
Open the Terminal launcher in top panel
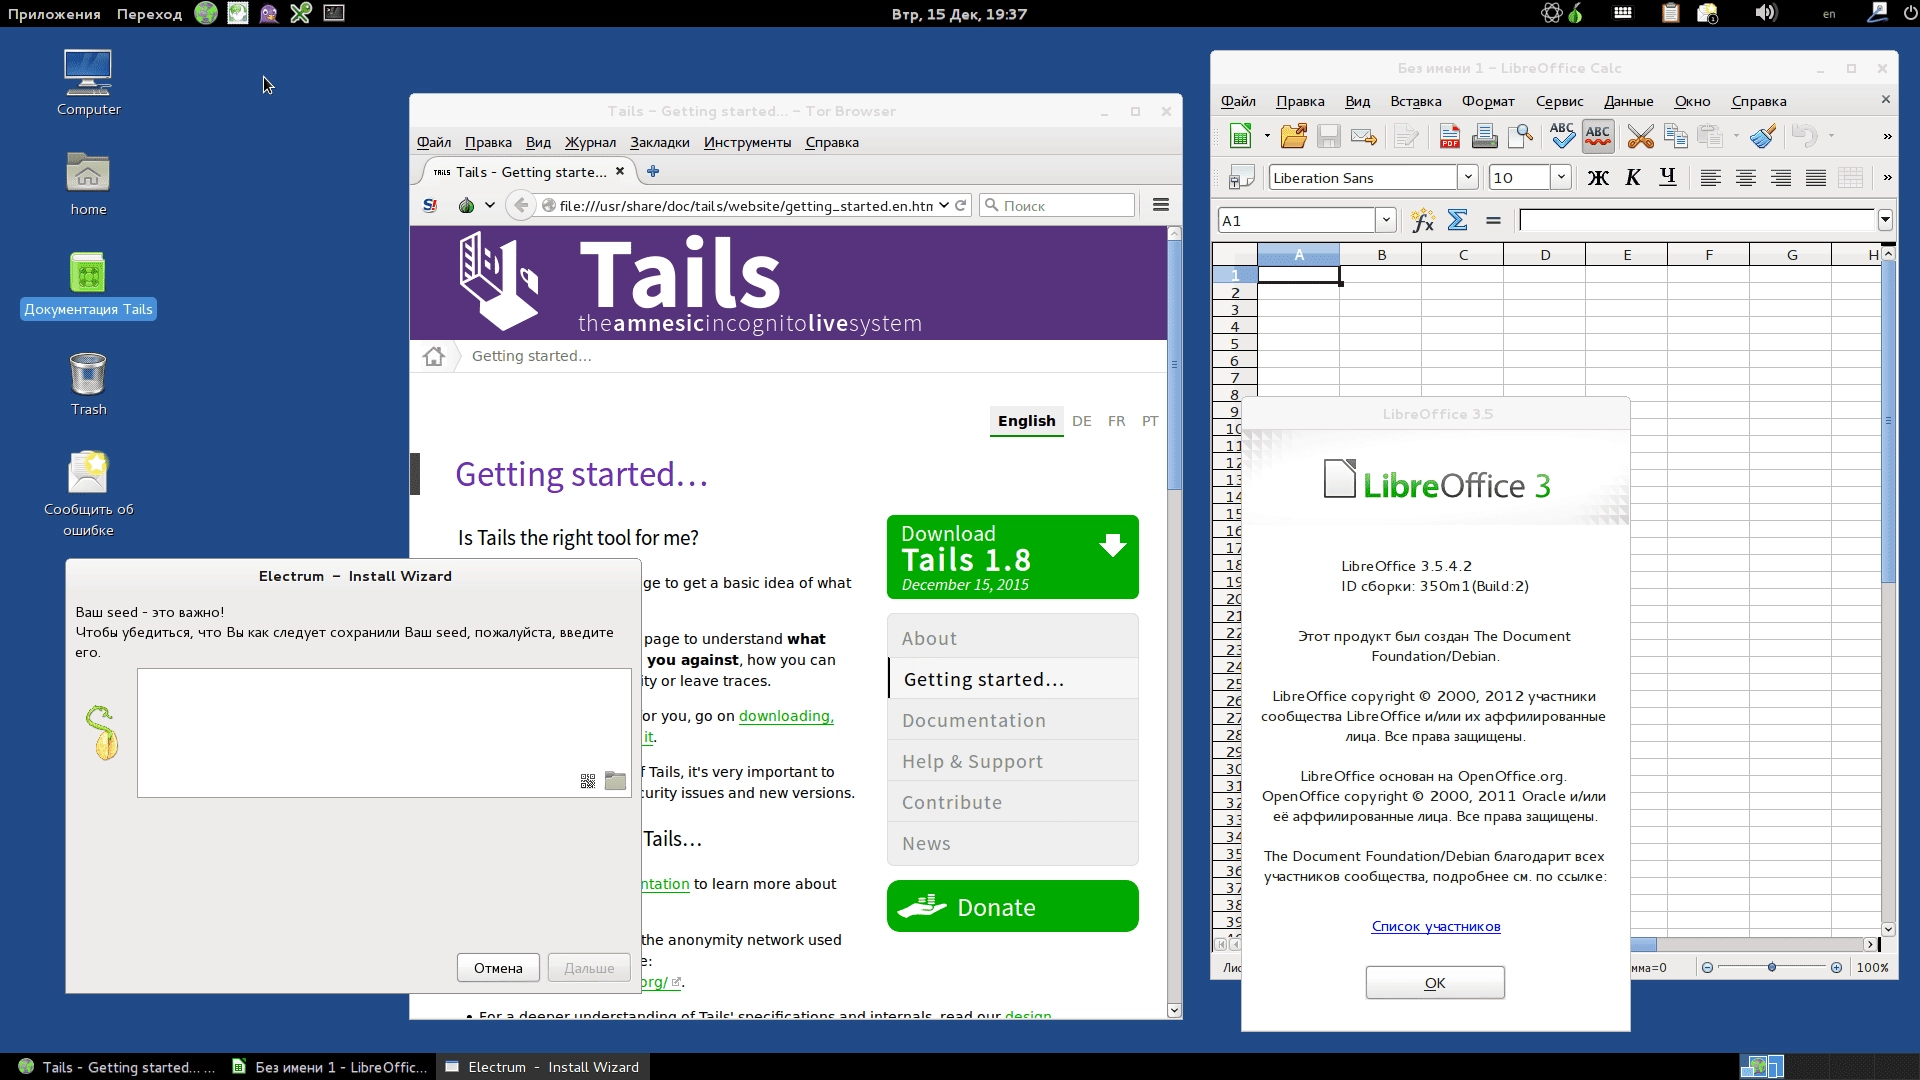click(x=334, y=13)
